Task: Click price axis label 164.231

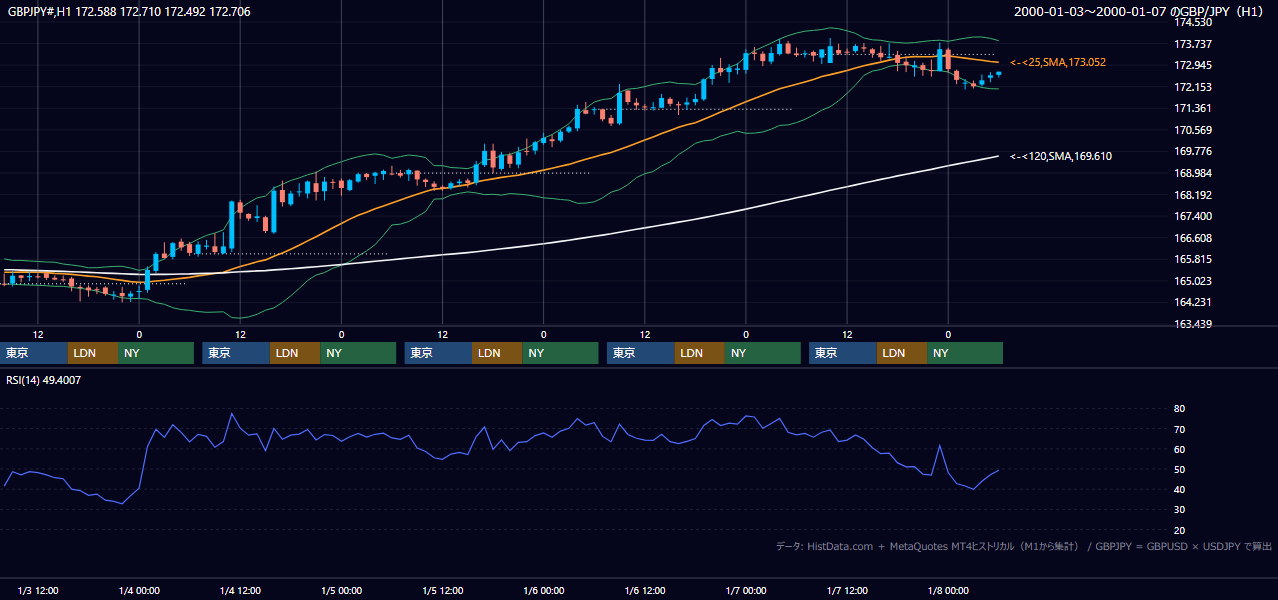Action: (x=1192, y=302)
